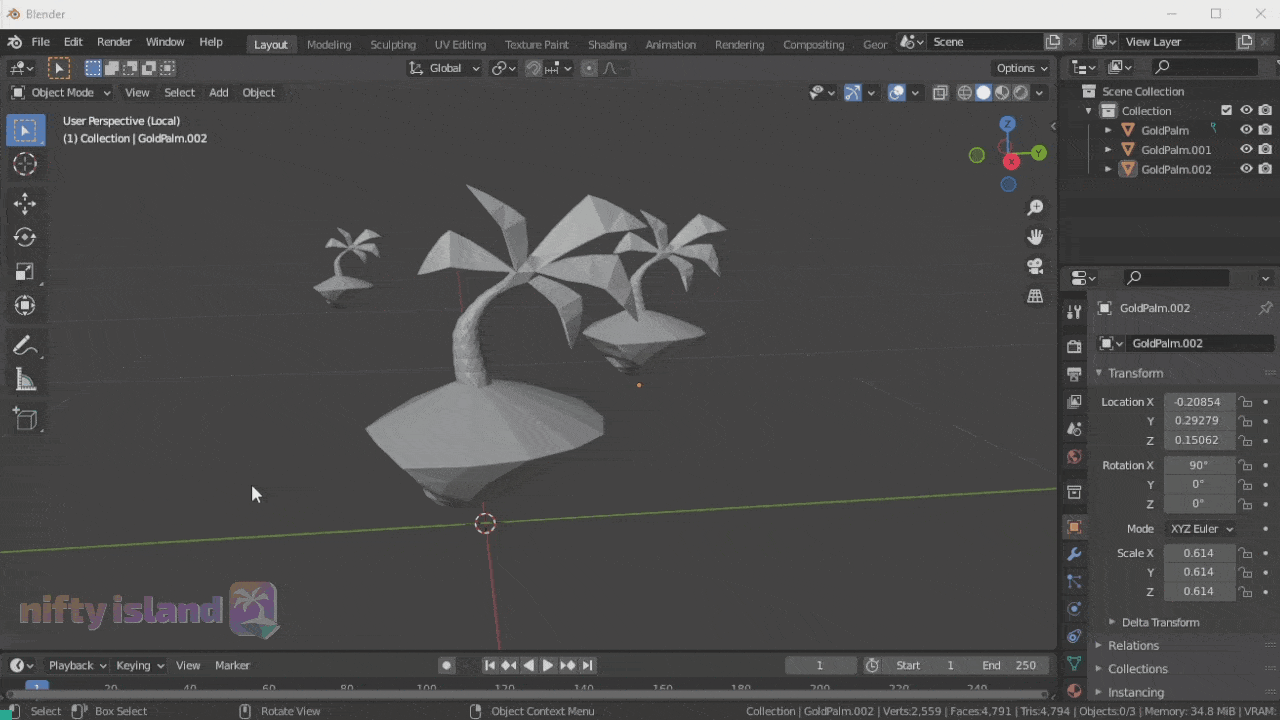Select the Rotate tool
This screenshot has height=720, width=1280.
25,238
